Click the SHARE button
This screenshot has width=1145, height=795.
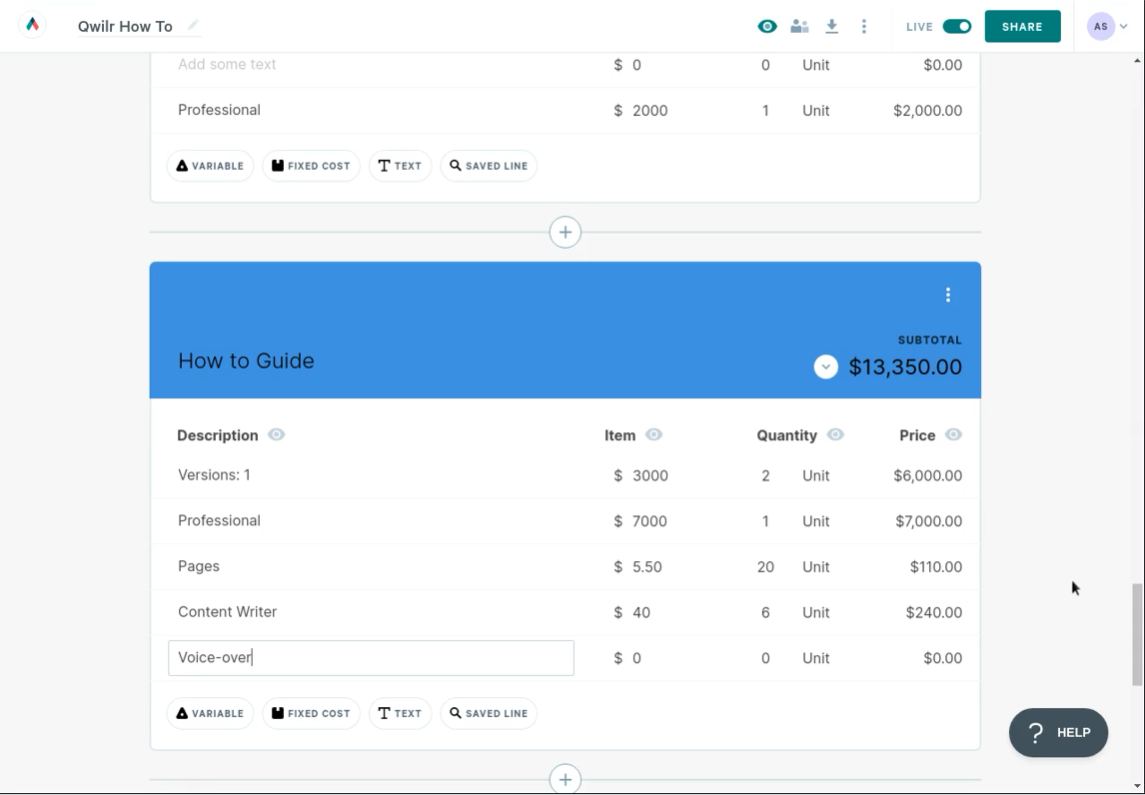[x=1022, y=26]
